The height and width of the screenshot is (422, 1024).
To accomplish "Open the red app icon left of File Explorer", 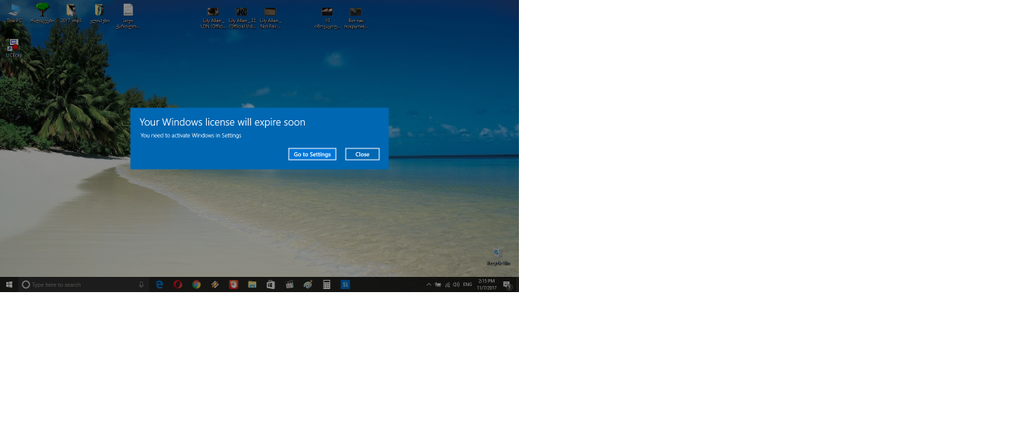I will [233, 285].
